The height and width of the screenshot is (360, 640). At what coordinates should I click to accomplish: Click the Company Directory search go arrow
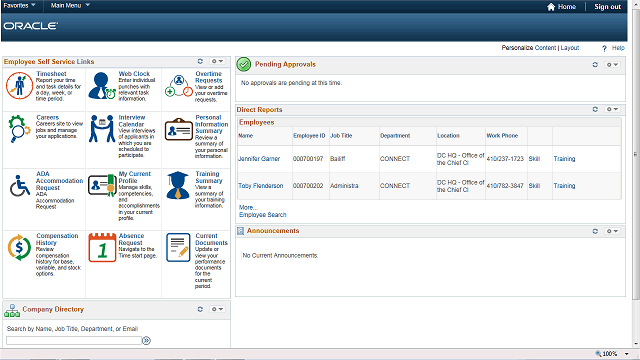(x=147, y=340)
